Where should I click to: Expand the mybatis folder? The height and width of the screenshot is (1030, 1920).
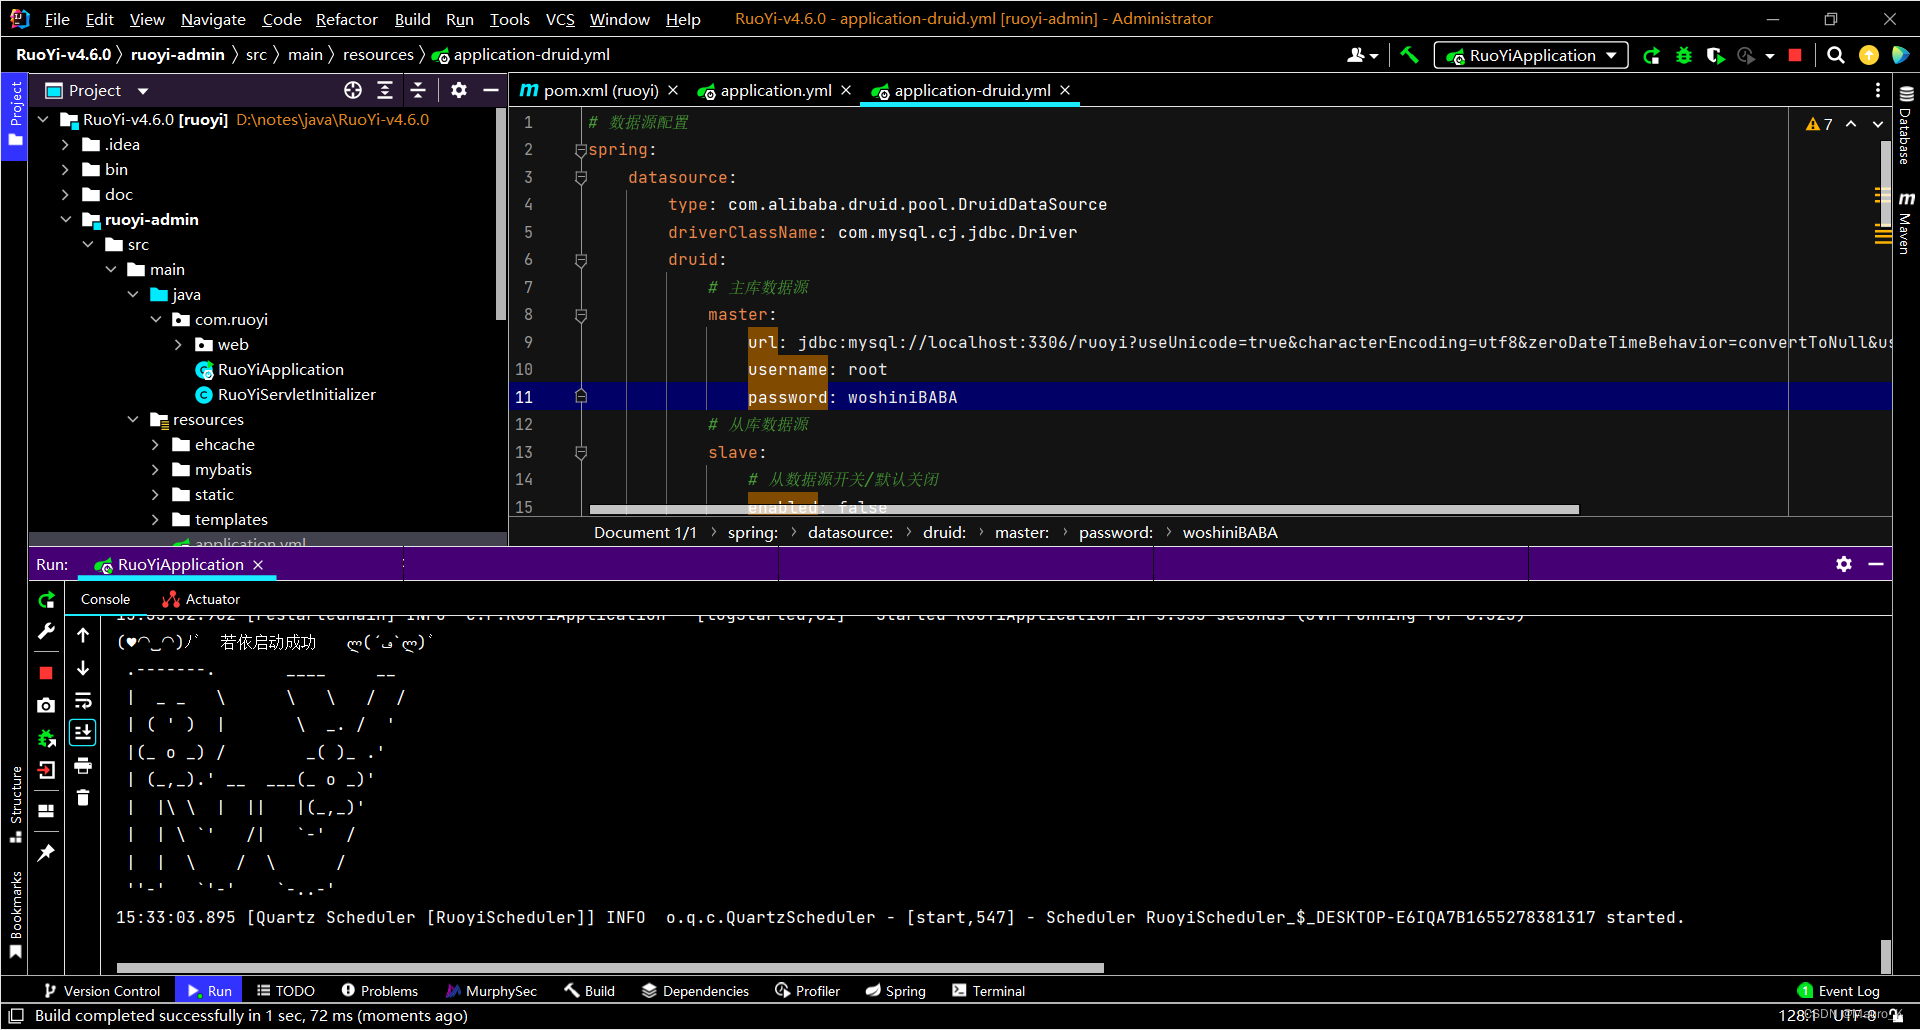(x=155, y=469)
